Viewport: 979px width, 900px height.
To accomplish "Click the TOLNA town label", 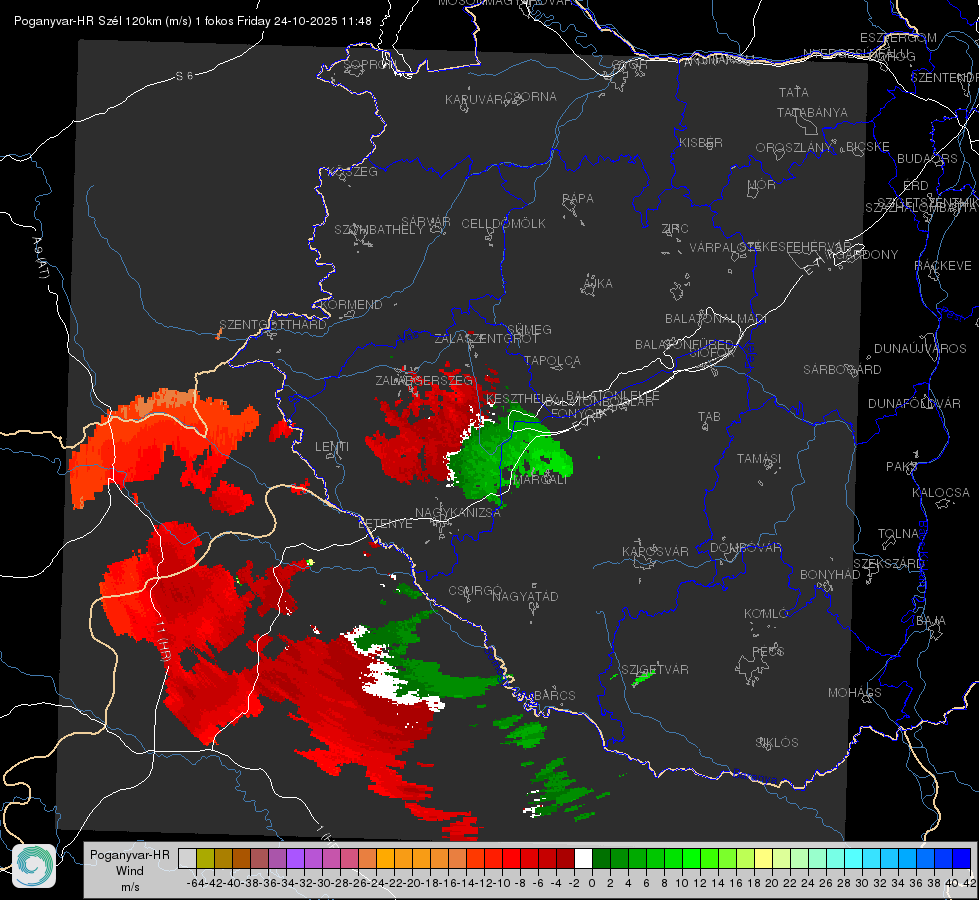I will pyautogui.click(x=898, y=534).
